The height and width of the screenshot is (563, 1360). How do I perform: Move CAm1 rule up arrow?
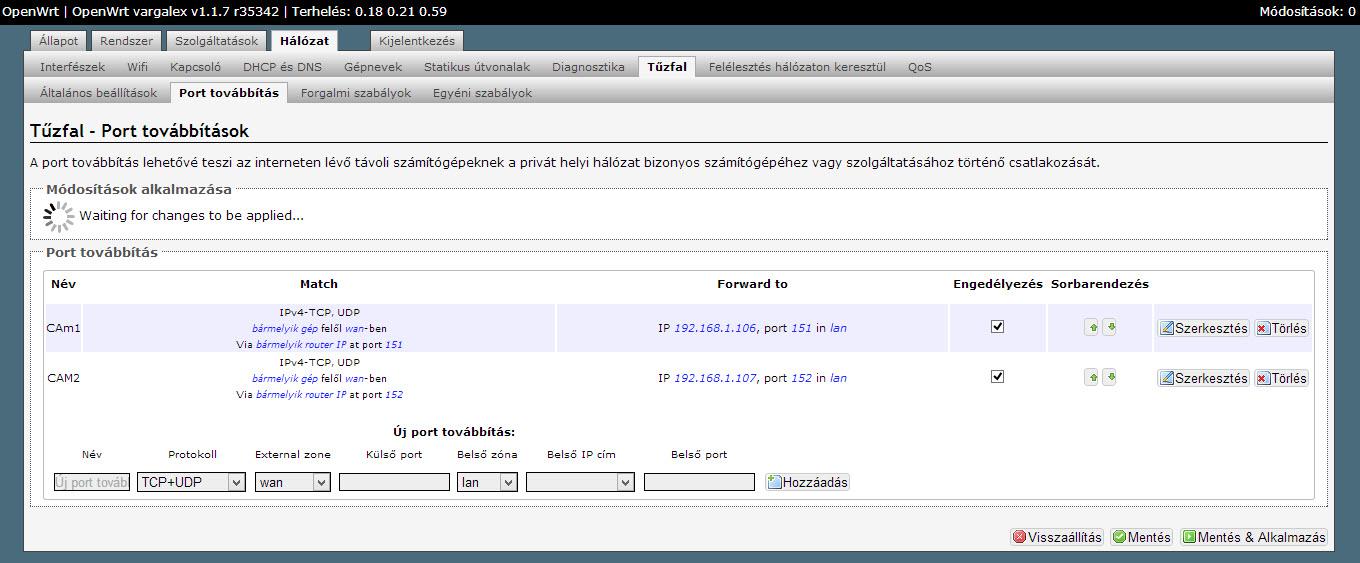[1091, 327]
